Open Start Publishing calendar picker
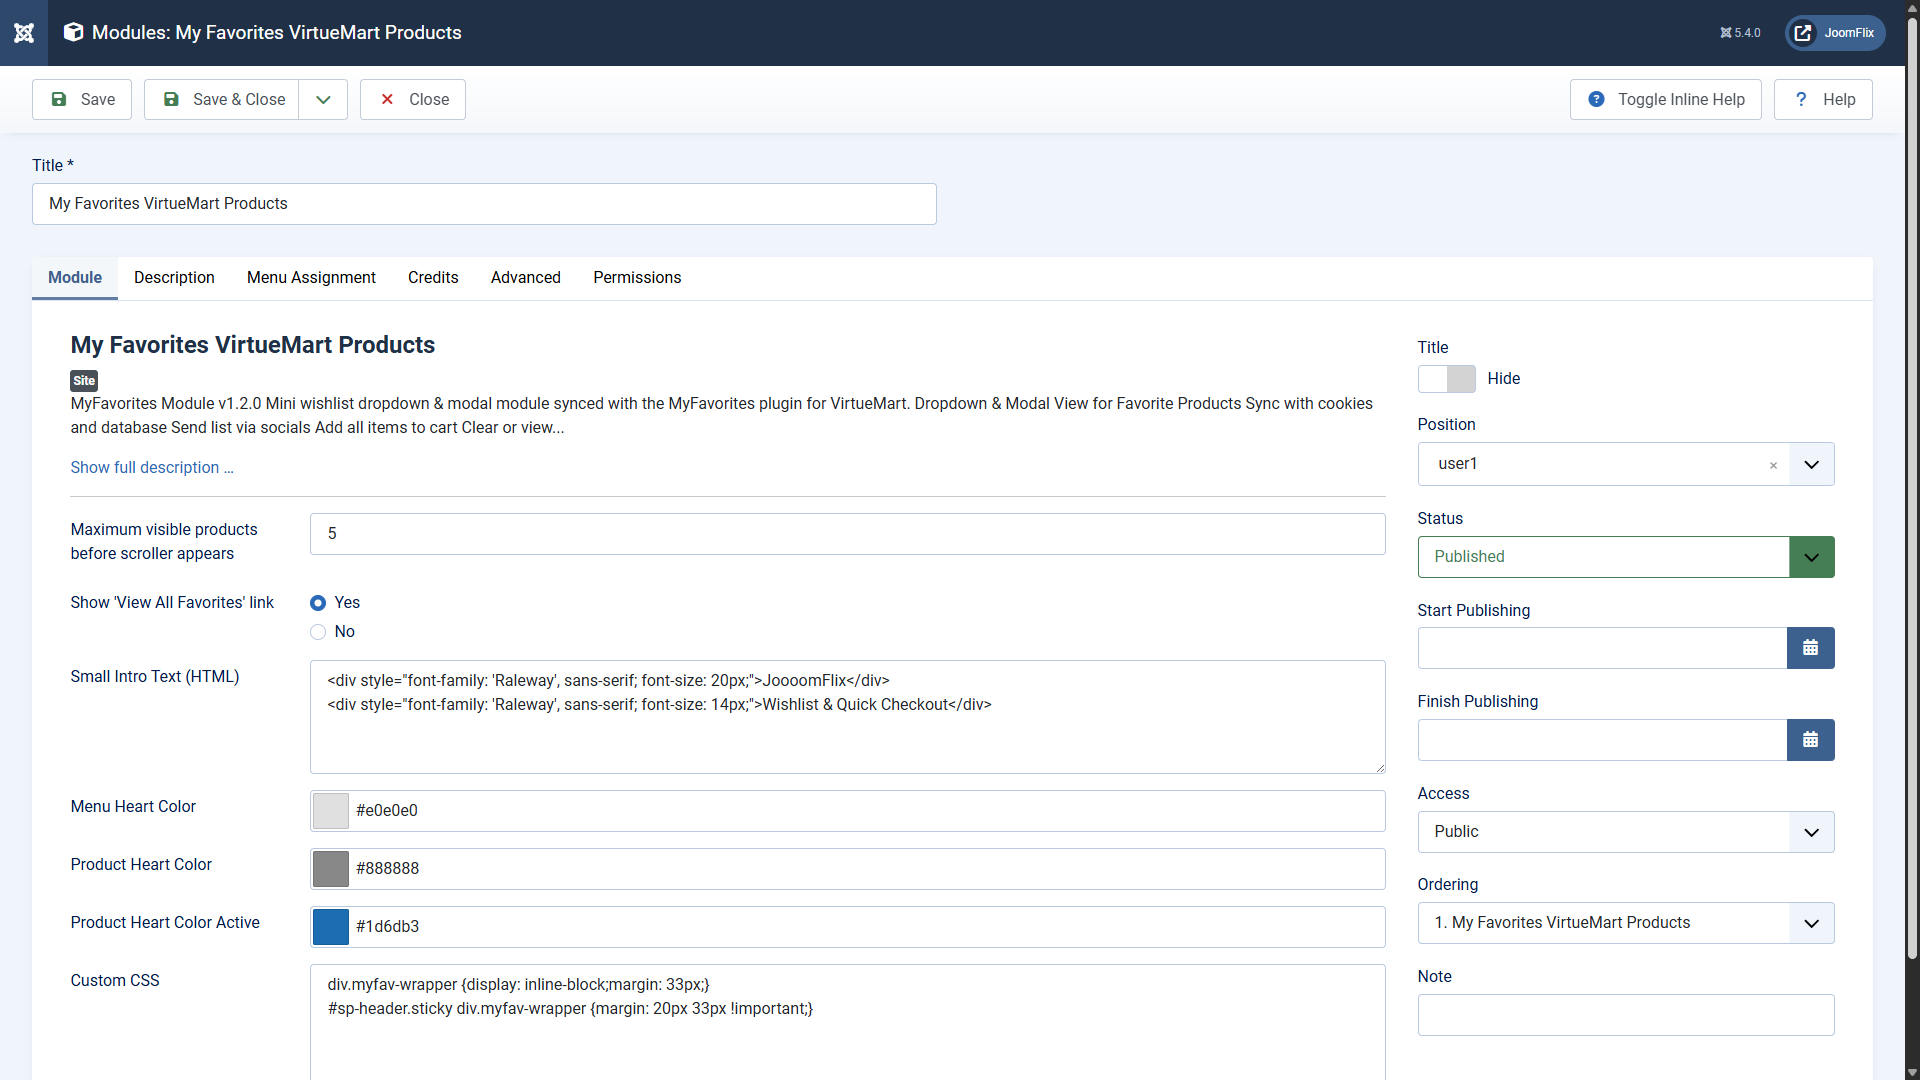 pos(1810,648)
